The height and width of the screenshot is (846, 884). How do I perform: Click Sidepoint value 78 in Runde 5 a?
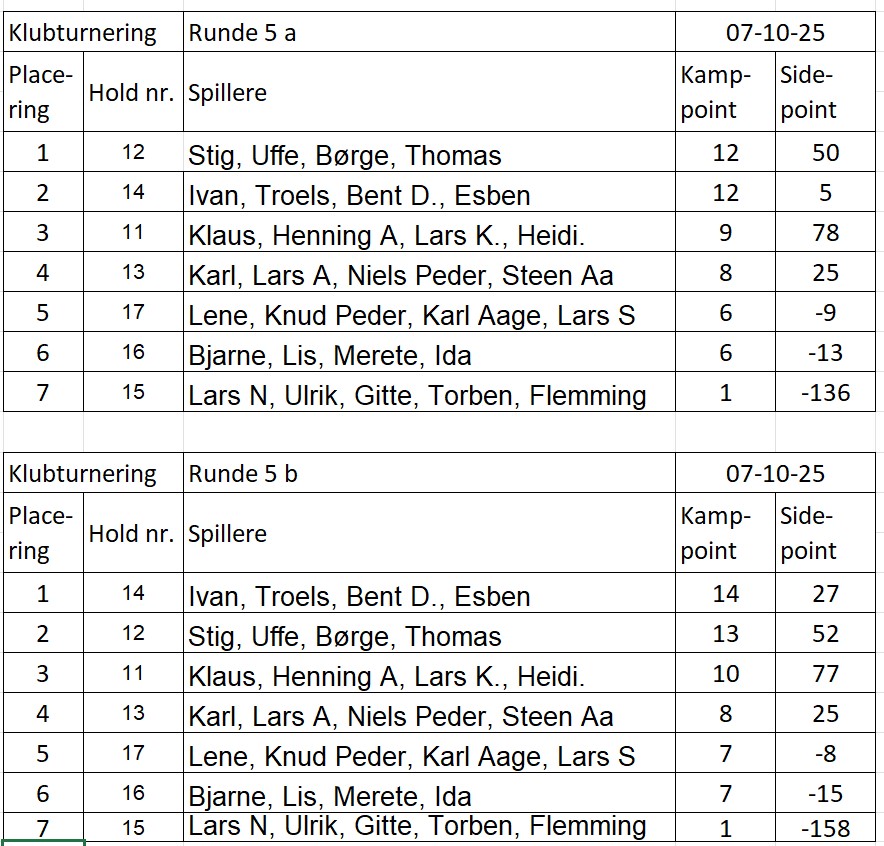tap(825, 232)
